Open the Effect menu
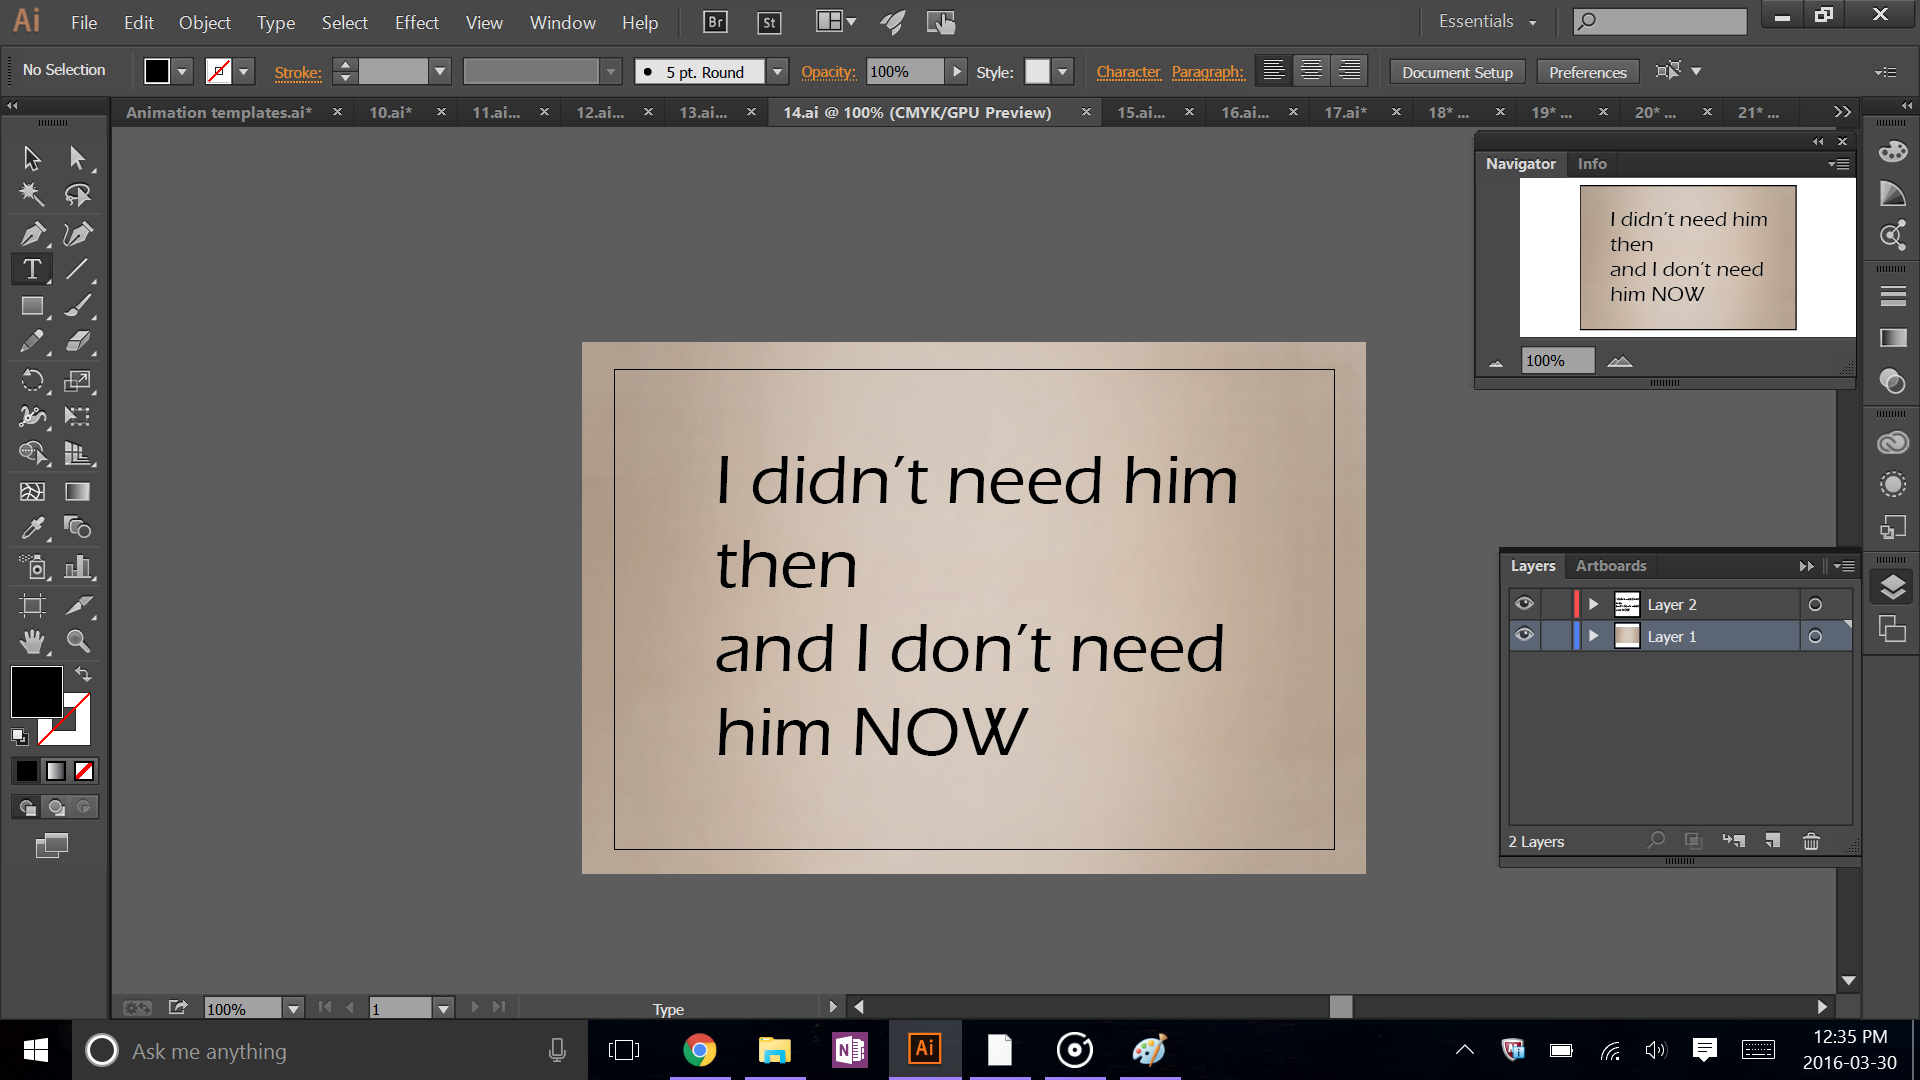Screen dimensions: 1920x1080 click(x=416, y=22)
